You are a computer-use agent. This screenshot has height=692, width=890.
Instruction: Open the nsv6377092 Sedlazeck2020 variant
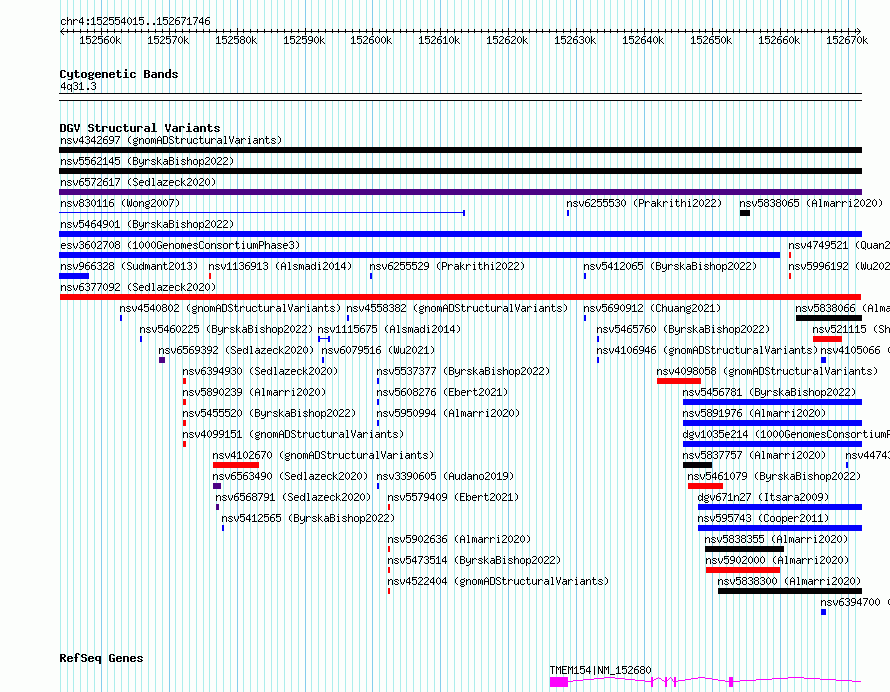tap(138, 287)
